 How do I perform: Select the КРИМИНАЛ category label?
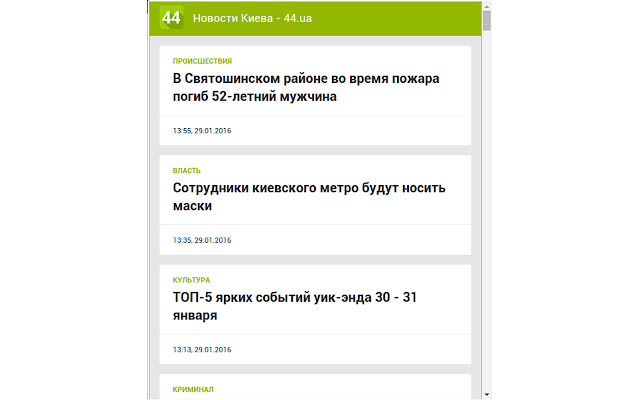[x=193, y=389]
